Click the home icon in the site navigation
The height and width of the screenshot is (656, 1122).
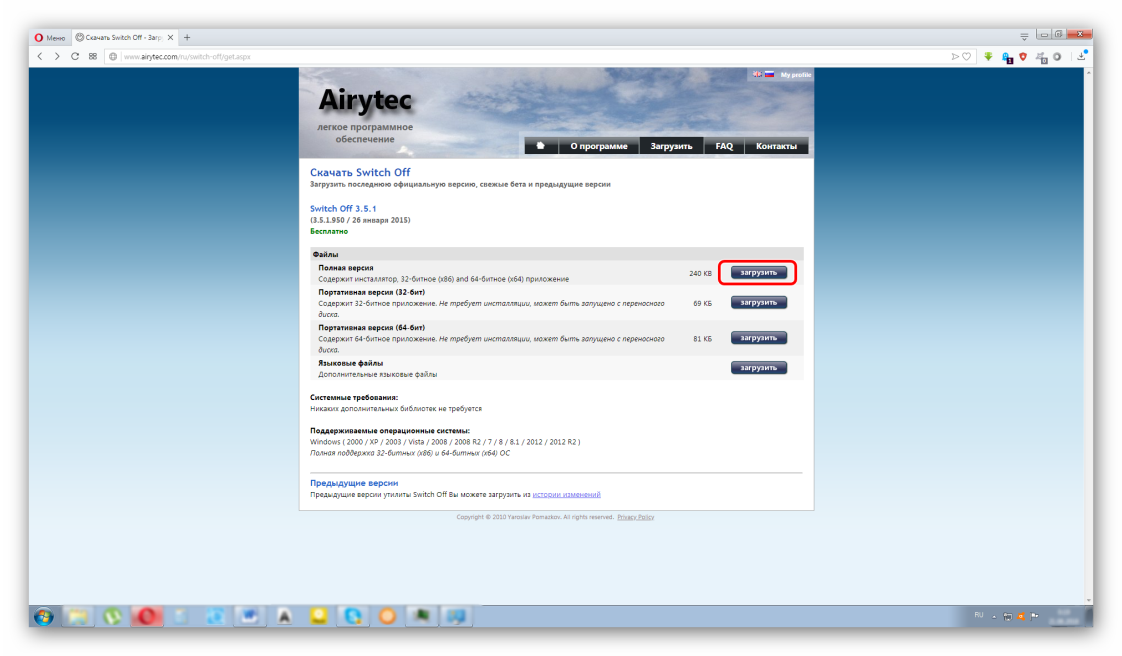[x=541, y=146]
